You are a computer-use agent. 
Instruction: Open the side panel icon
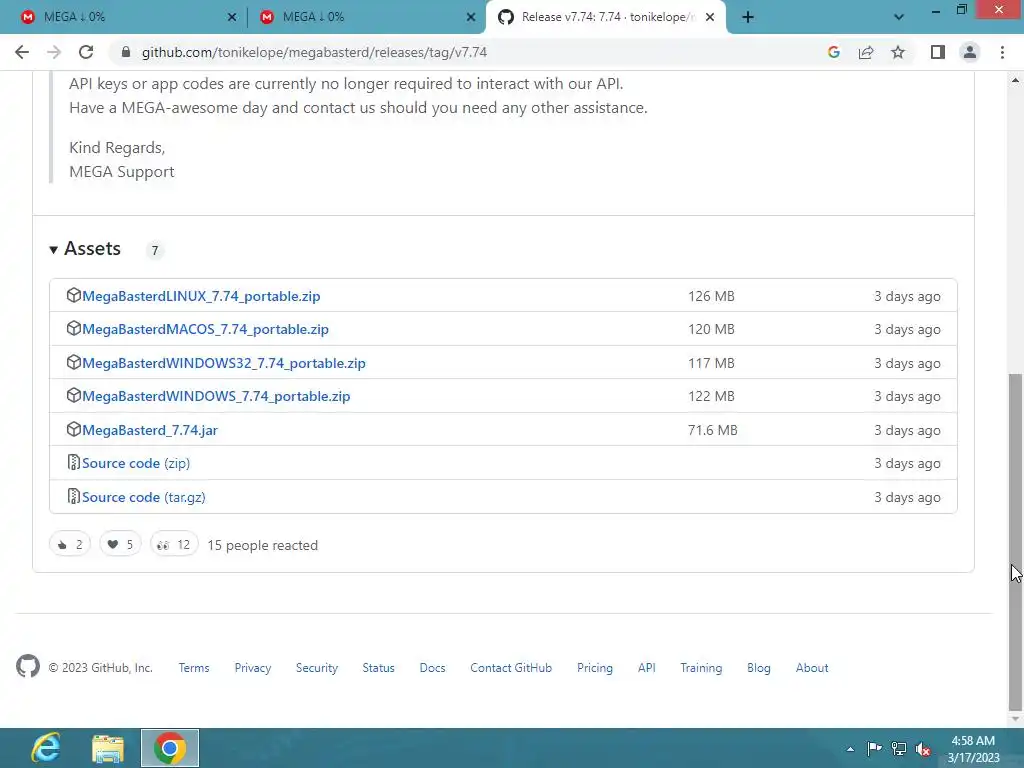click(938, 52)
